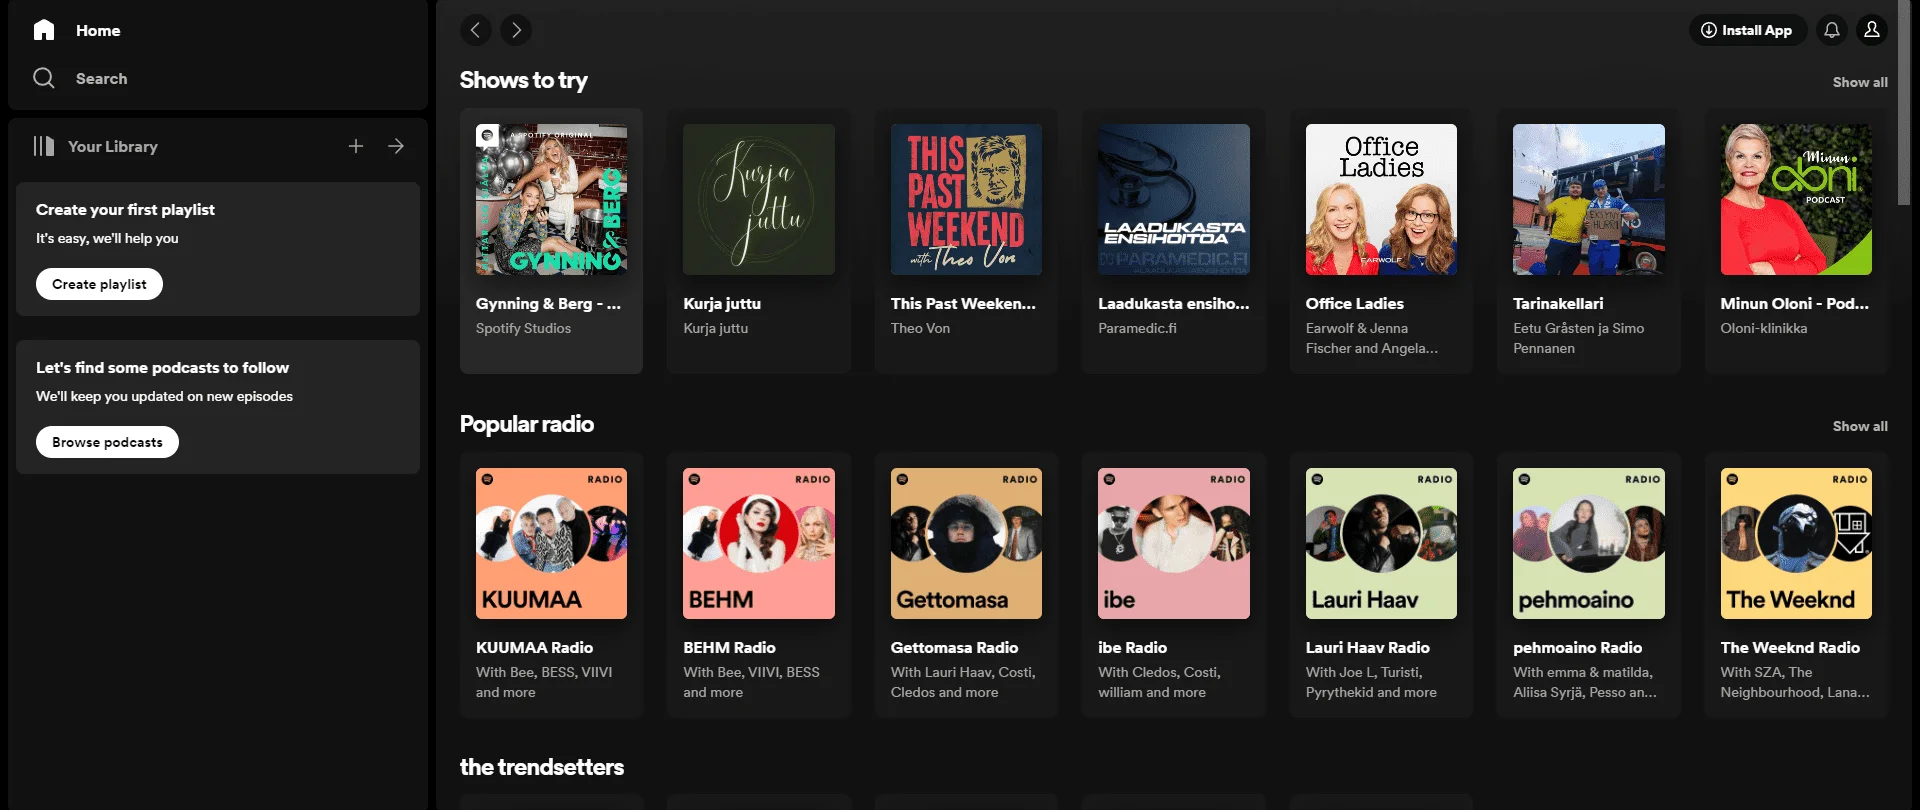The width and height of the screenshot is (1920, 810).
Task: Click the Browse podcasts button
Action: pyautogui.click(x=107, y=442)
